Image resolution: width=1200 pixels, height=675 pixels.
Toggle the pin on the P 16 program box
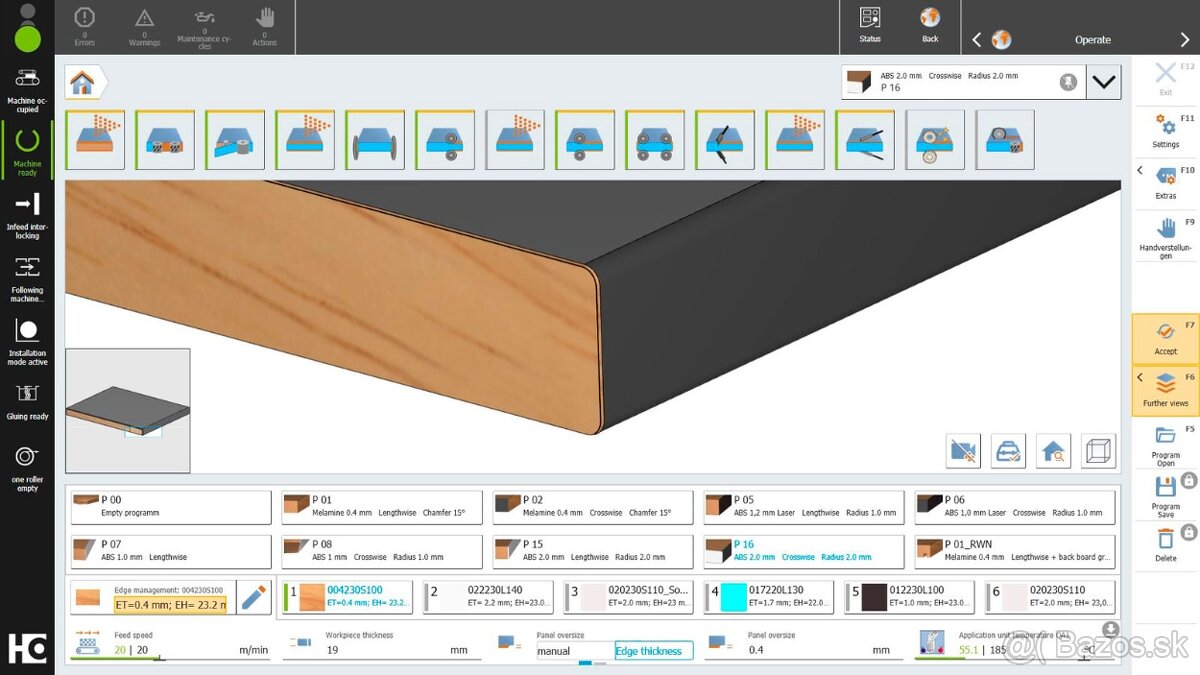[1068, 82]
